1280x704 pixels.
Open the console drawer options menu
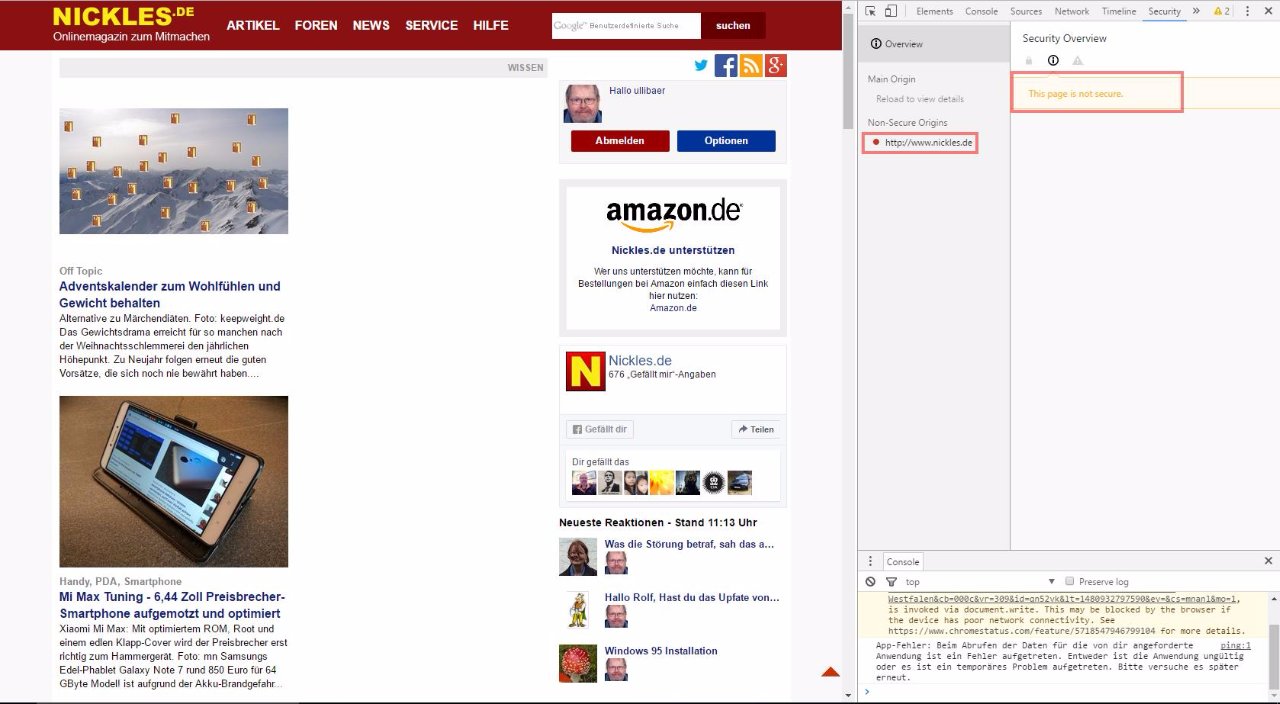870,561
